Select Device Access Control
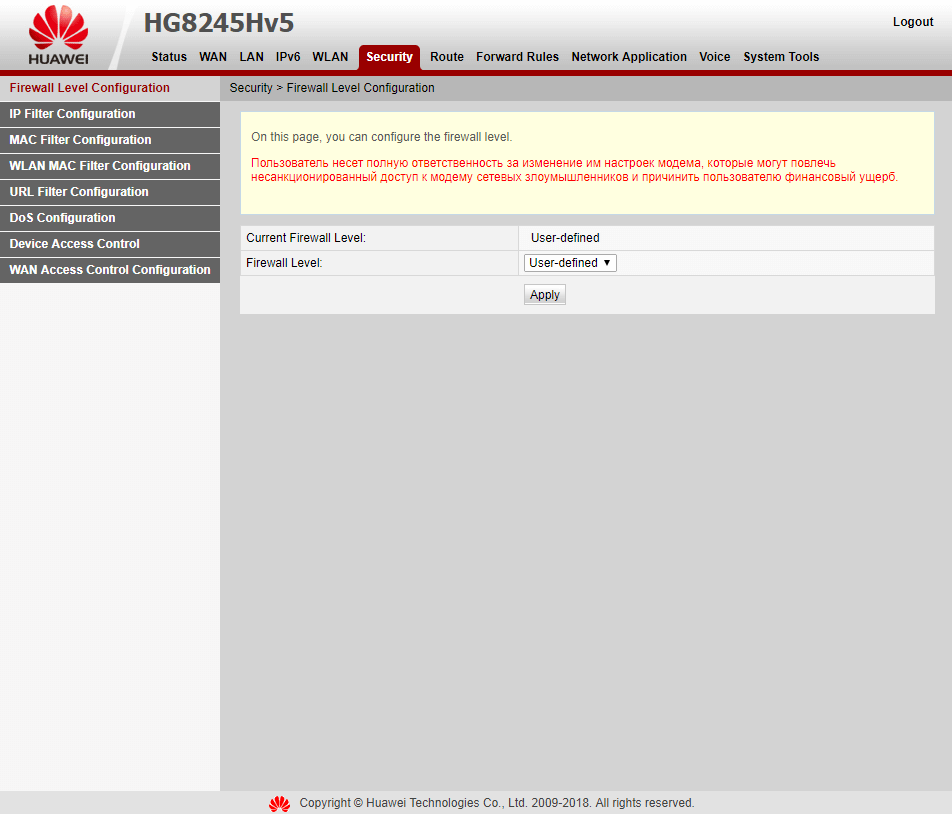This screenshot has height=814, width=952. (74, 243)
